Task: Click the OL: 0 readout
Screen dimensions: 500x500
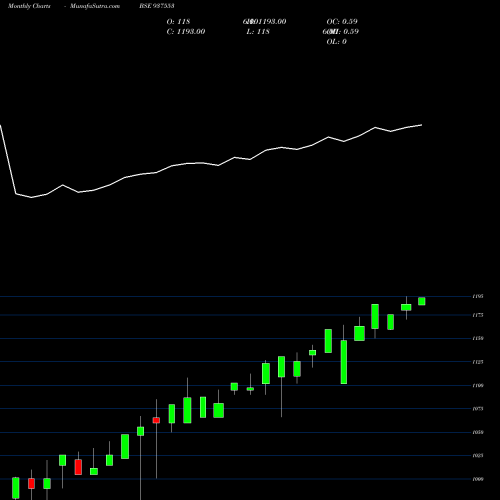Action: point(336,41)
